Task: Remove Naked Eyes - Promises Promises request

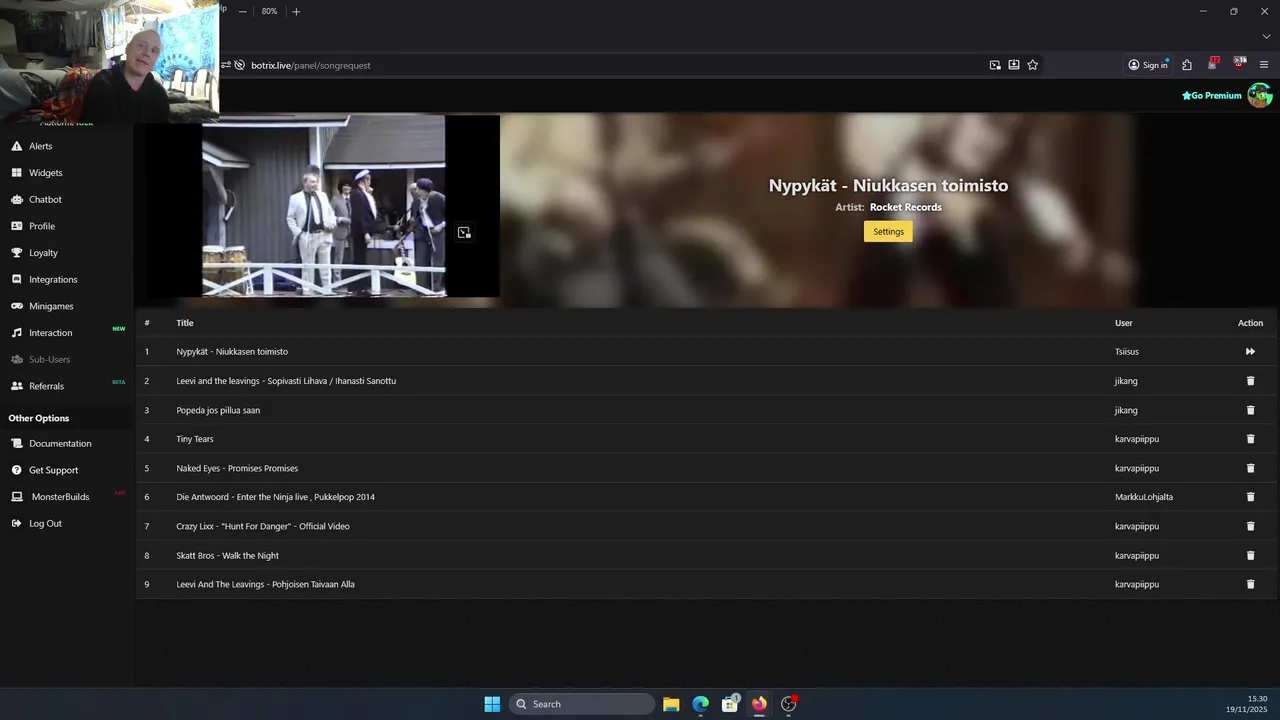Action: coord(1250,468)
